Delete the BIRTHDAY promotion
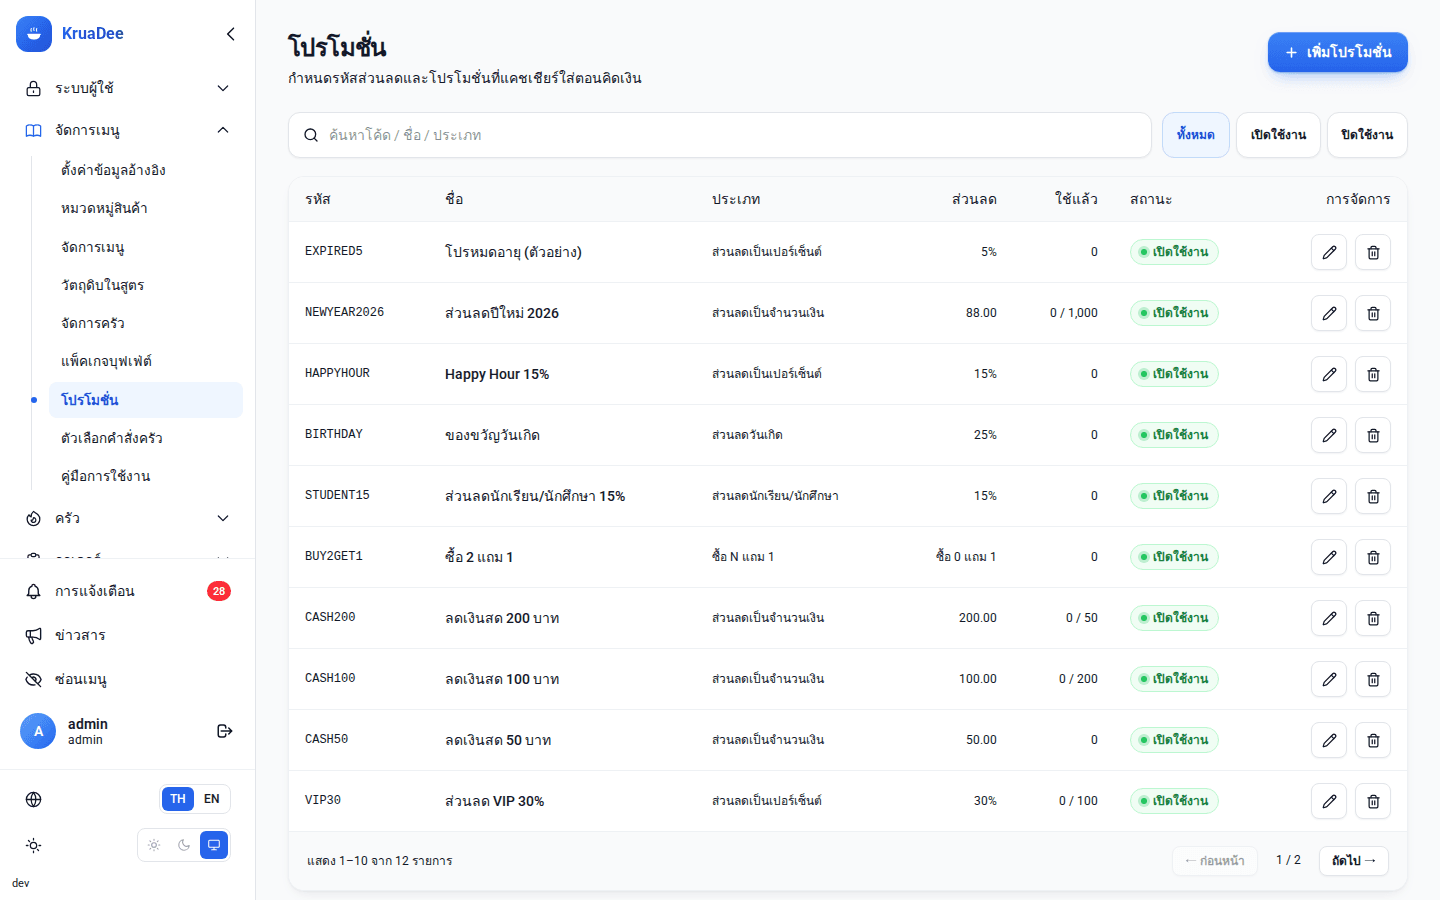The width and height of the screenshot is (1440, 900). pos(1373,435)
